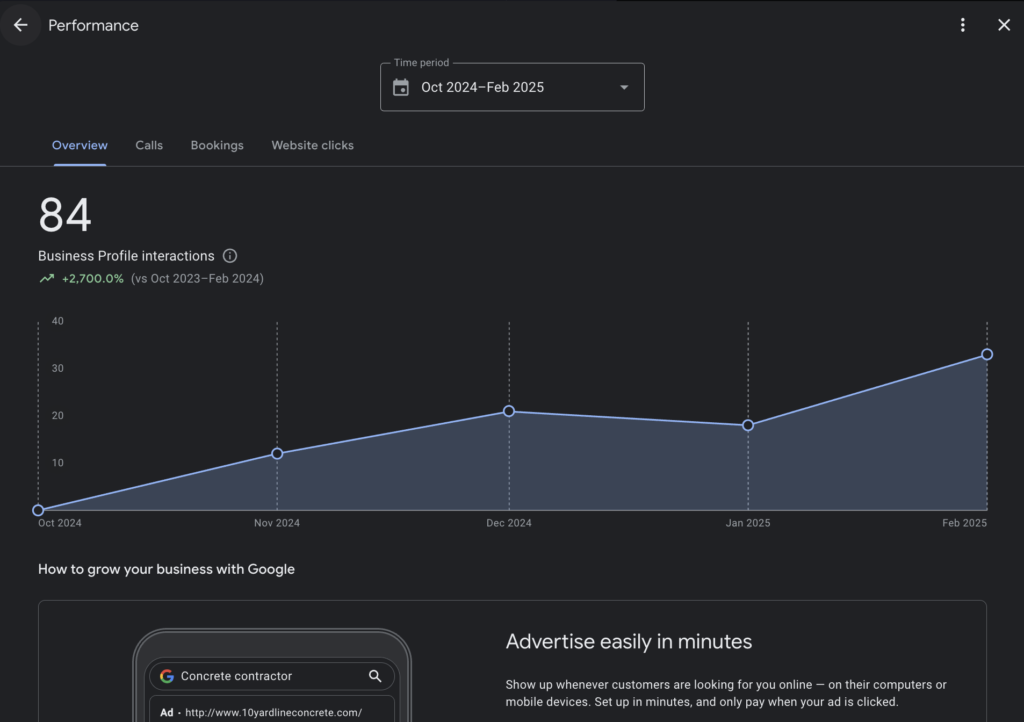Click the green upward trend arrow icon

pyautogui.click(x=46, y=279)
